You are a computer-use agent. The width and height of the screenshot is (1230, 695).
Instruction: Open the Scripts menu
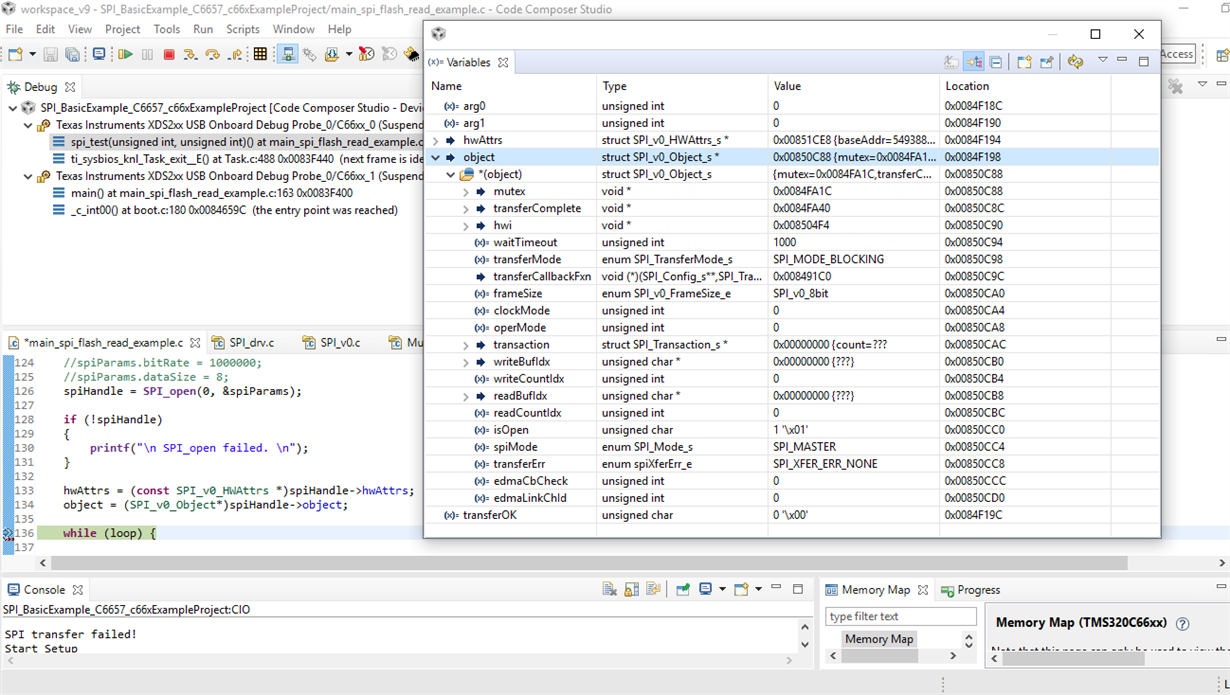[x=242, y=29]
